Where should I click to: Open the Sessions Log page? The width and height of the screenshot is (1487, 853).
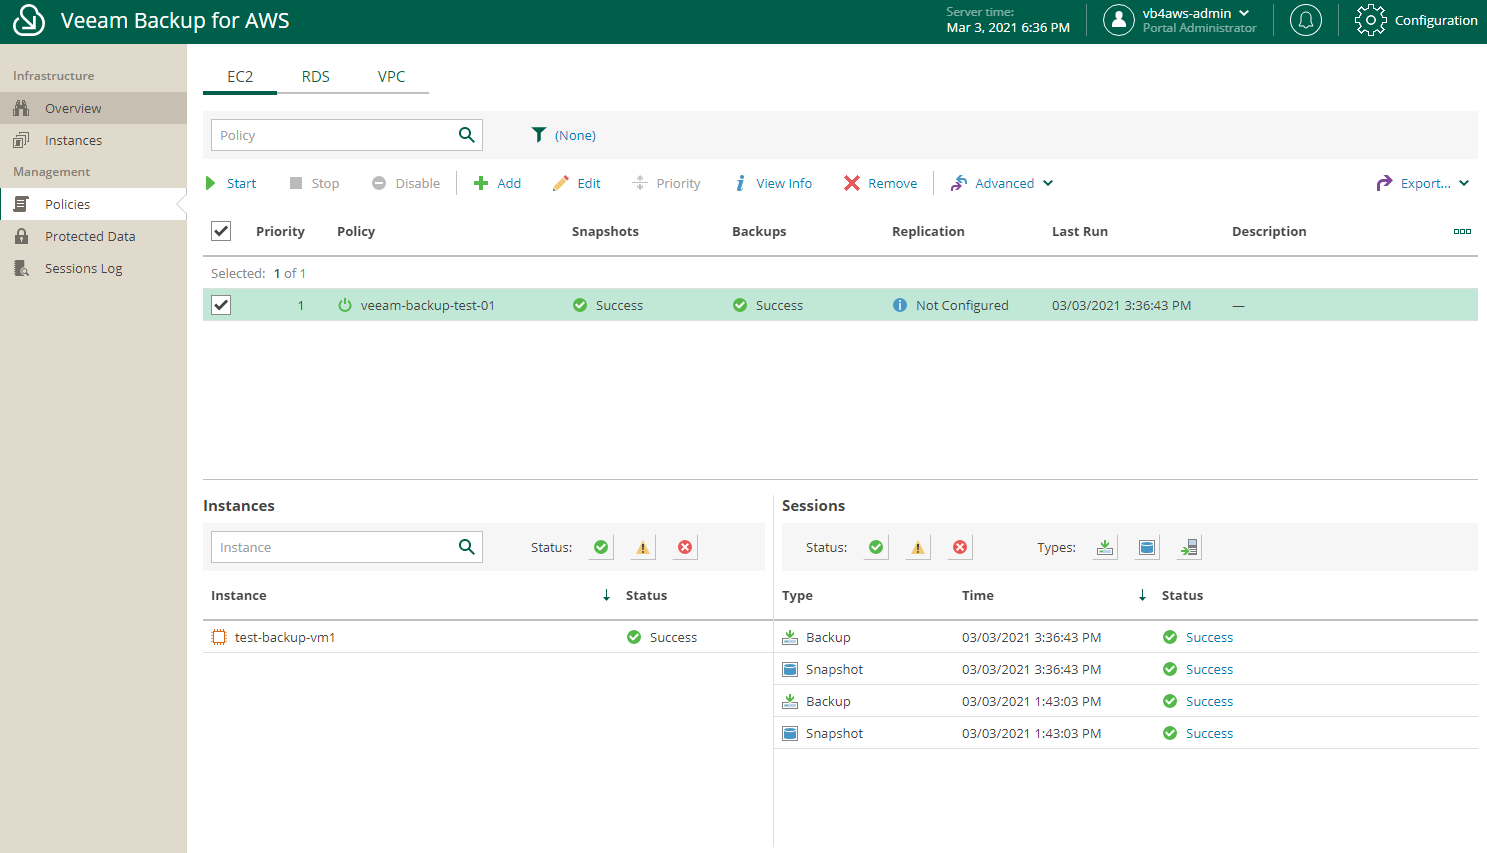tap(93, 268)
